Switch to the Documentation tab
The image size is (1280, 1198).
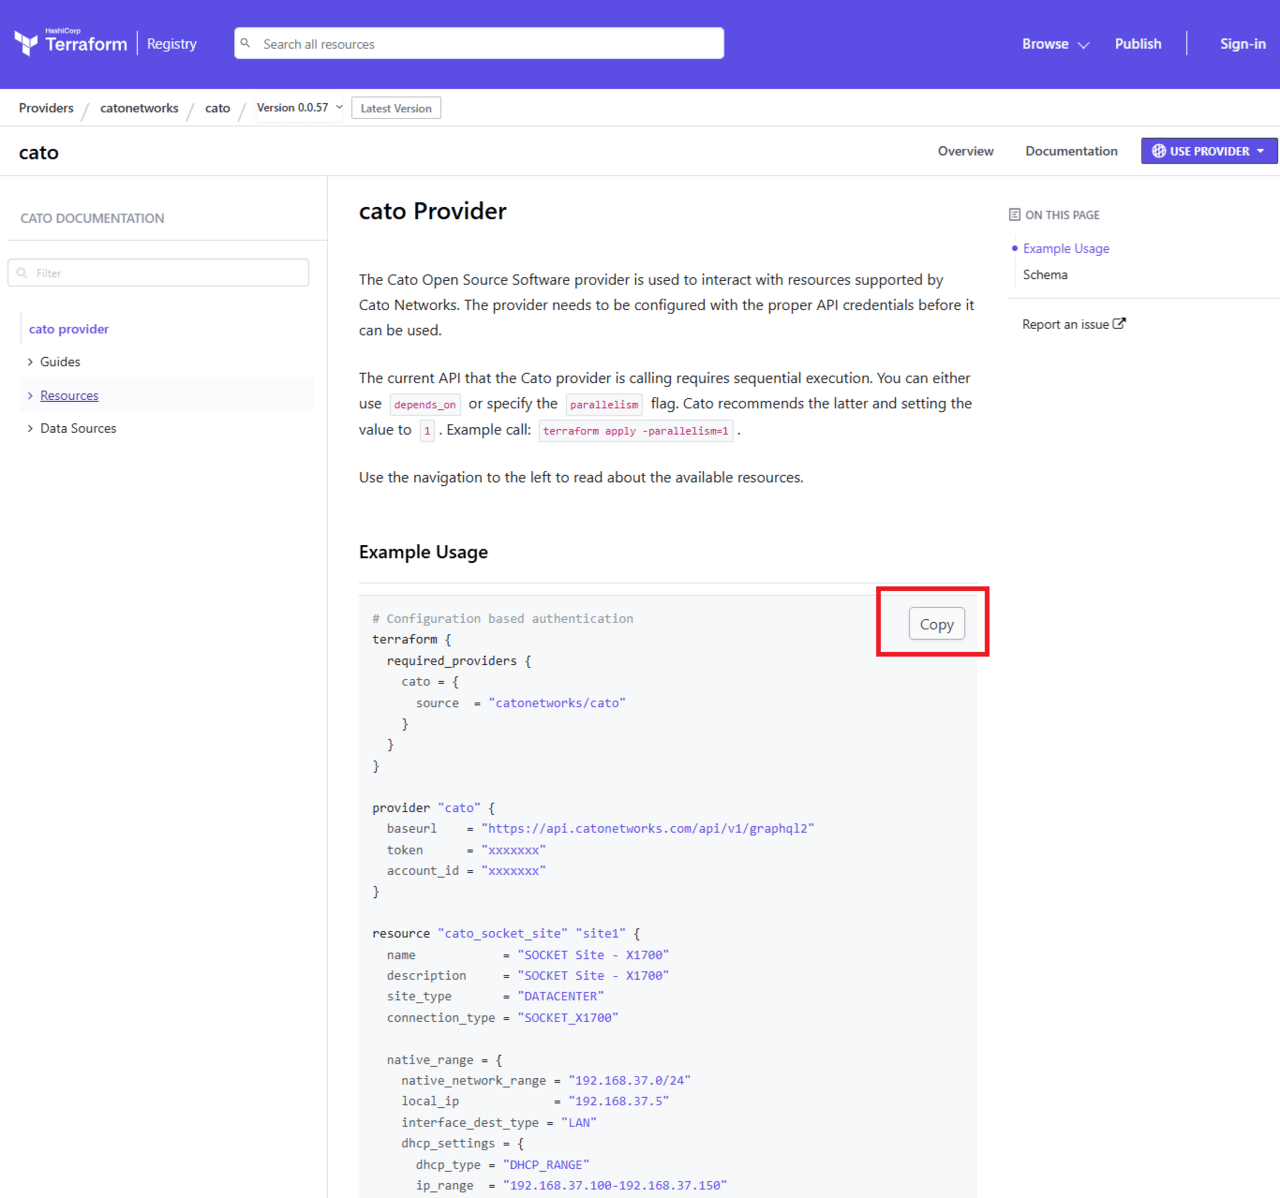pos(1071,151)
